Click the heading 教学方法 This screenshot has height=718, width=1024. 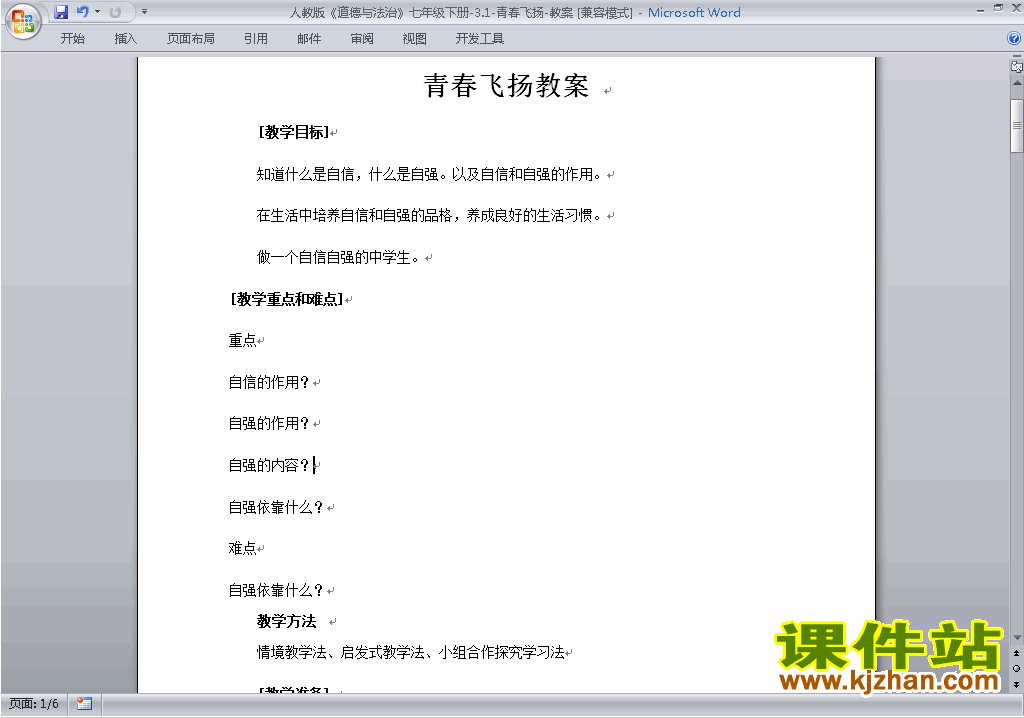pyautogui.click(x=287, y=621)
